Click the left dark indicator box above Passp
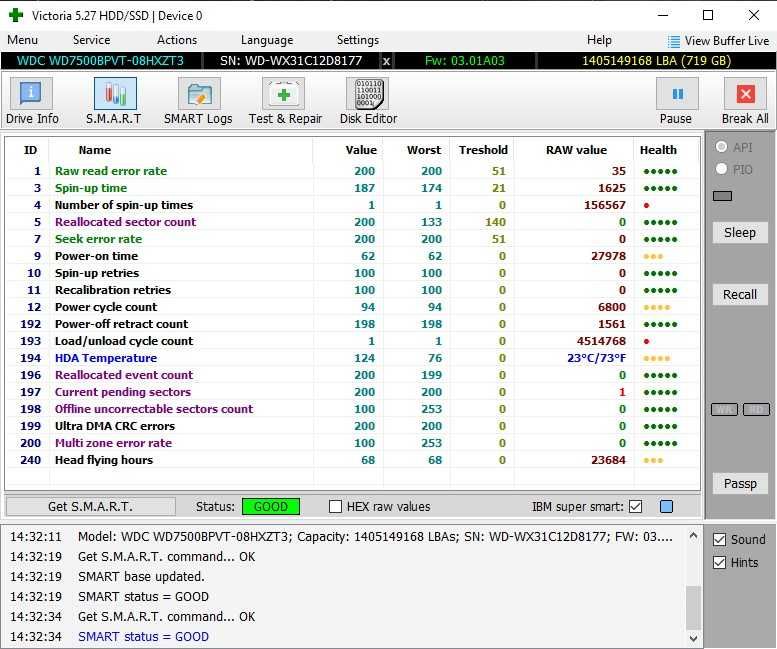The height and width of the screenshot is (649, 777). click(x=724, y=410)
